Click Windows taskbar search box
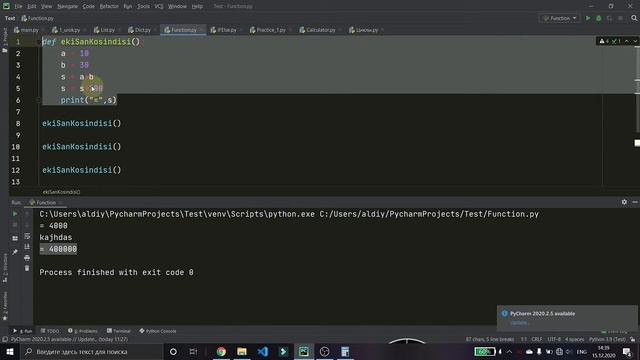640x360 pixels. [91, 351]
